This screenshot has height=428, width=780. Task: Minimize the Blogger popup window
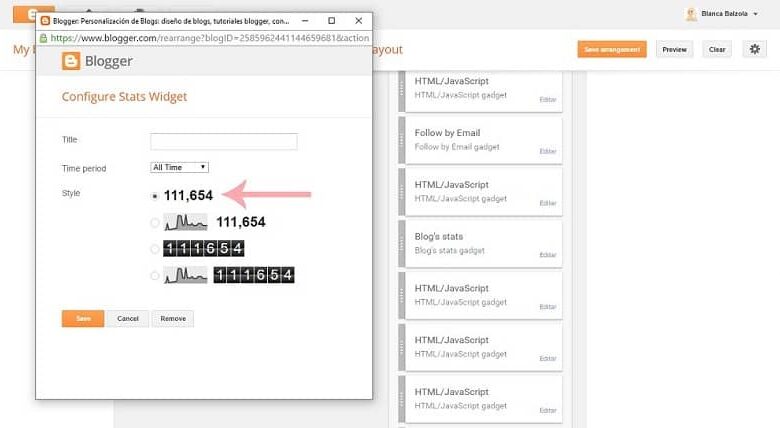[x=305, y=21]
